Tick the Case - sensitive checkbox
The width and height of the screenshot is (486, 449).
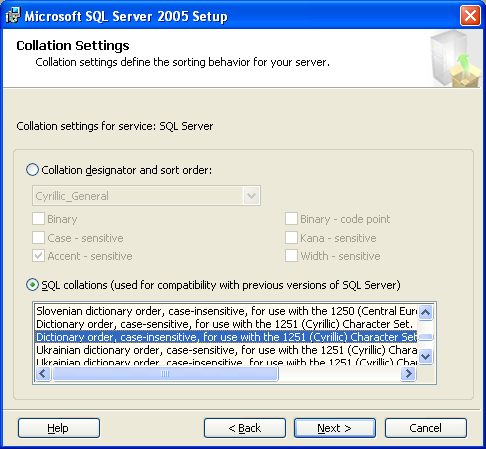(38, 238)
